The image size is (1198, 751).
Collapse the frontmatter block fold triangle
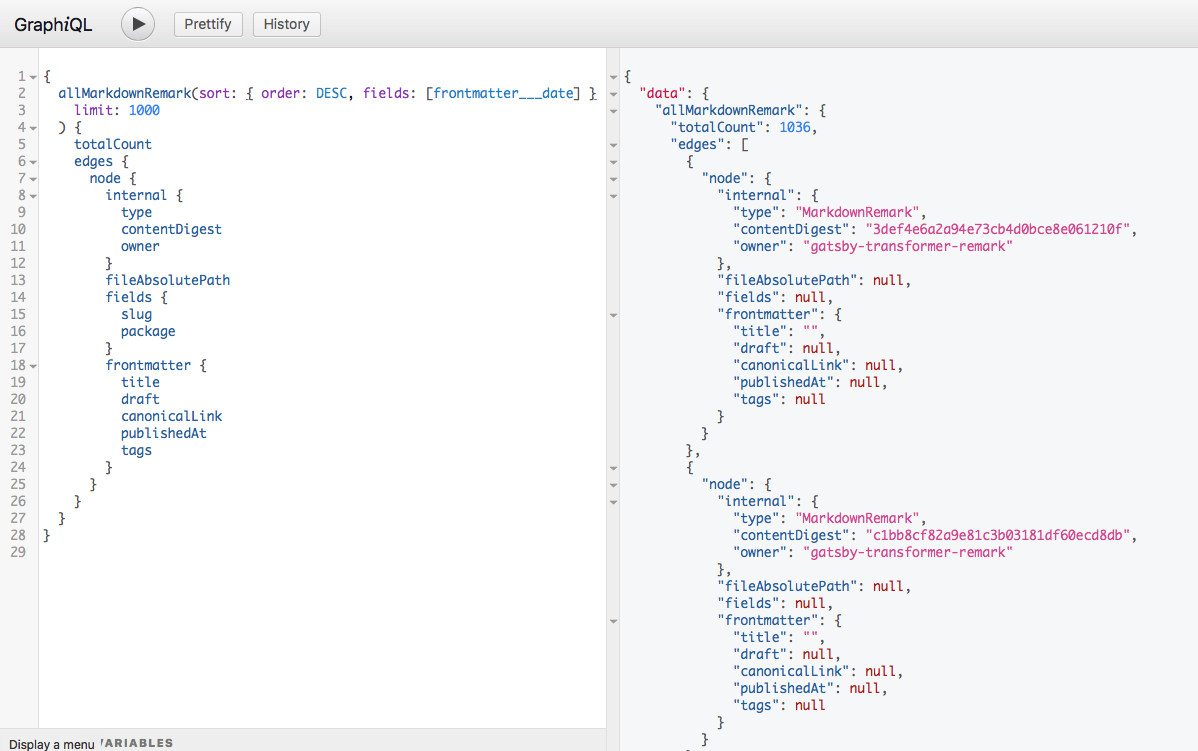pyautogui.click(x=31, y=364)
